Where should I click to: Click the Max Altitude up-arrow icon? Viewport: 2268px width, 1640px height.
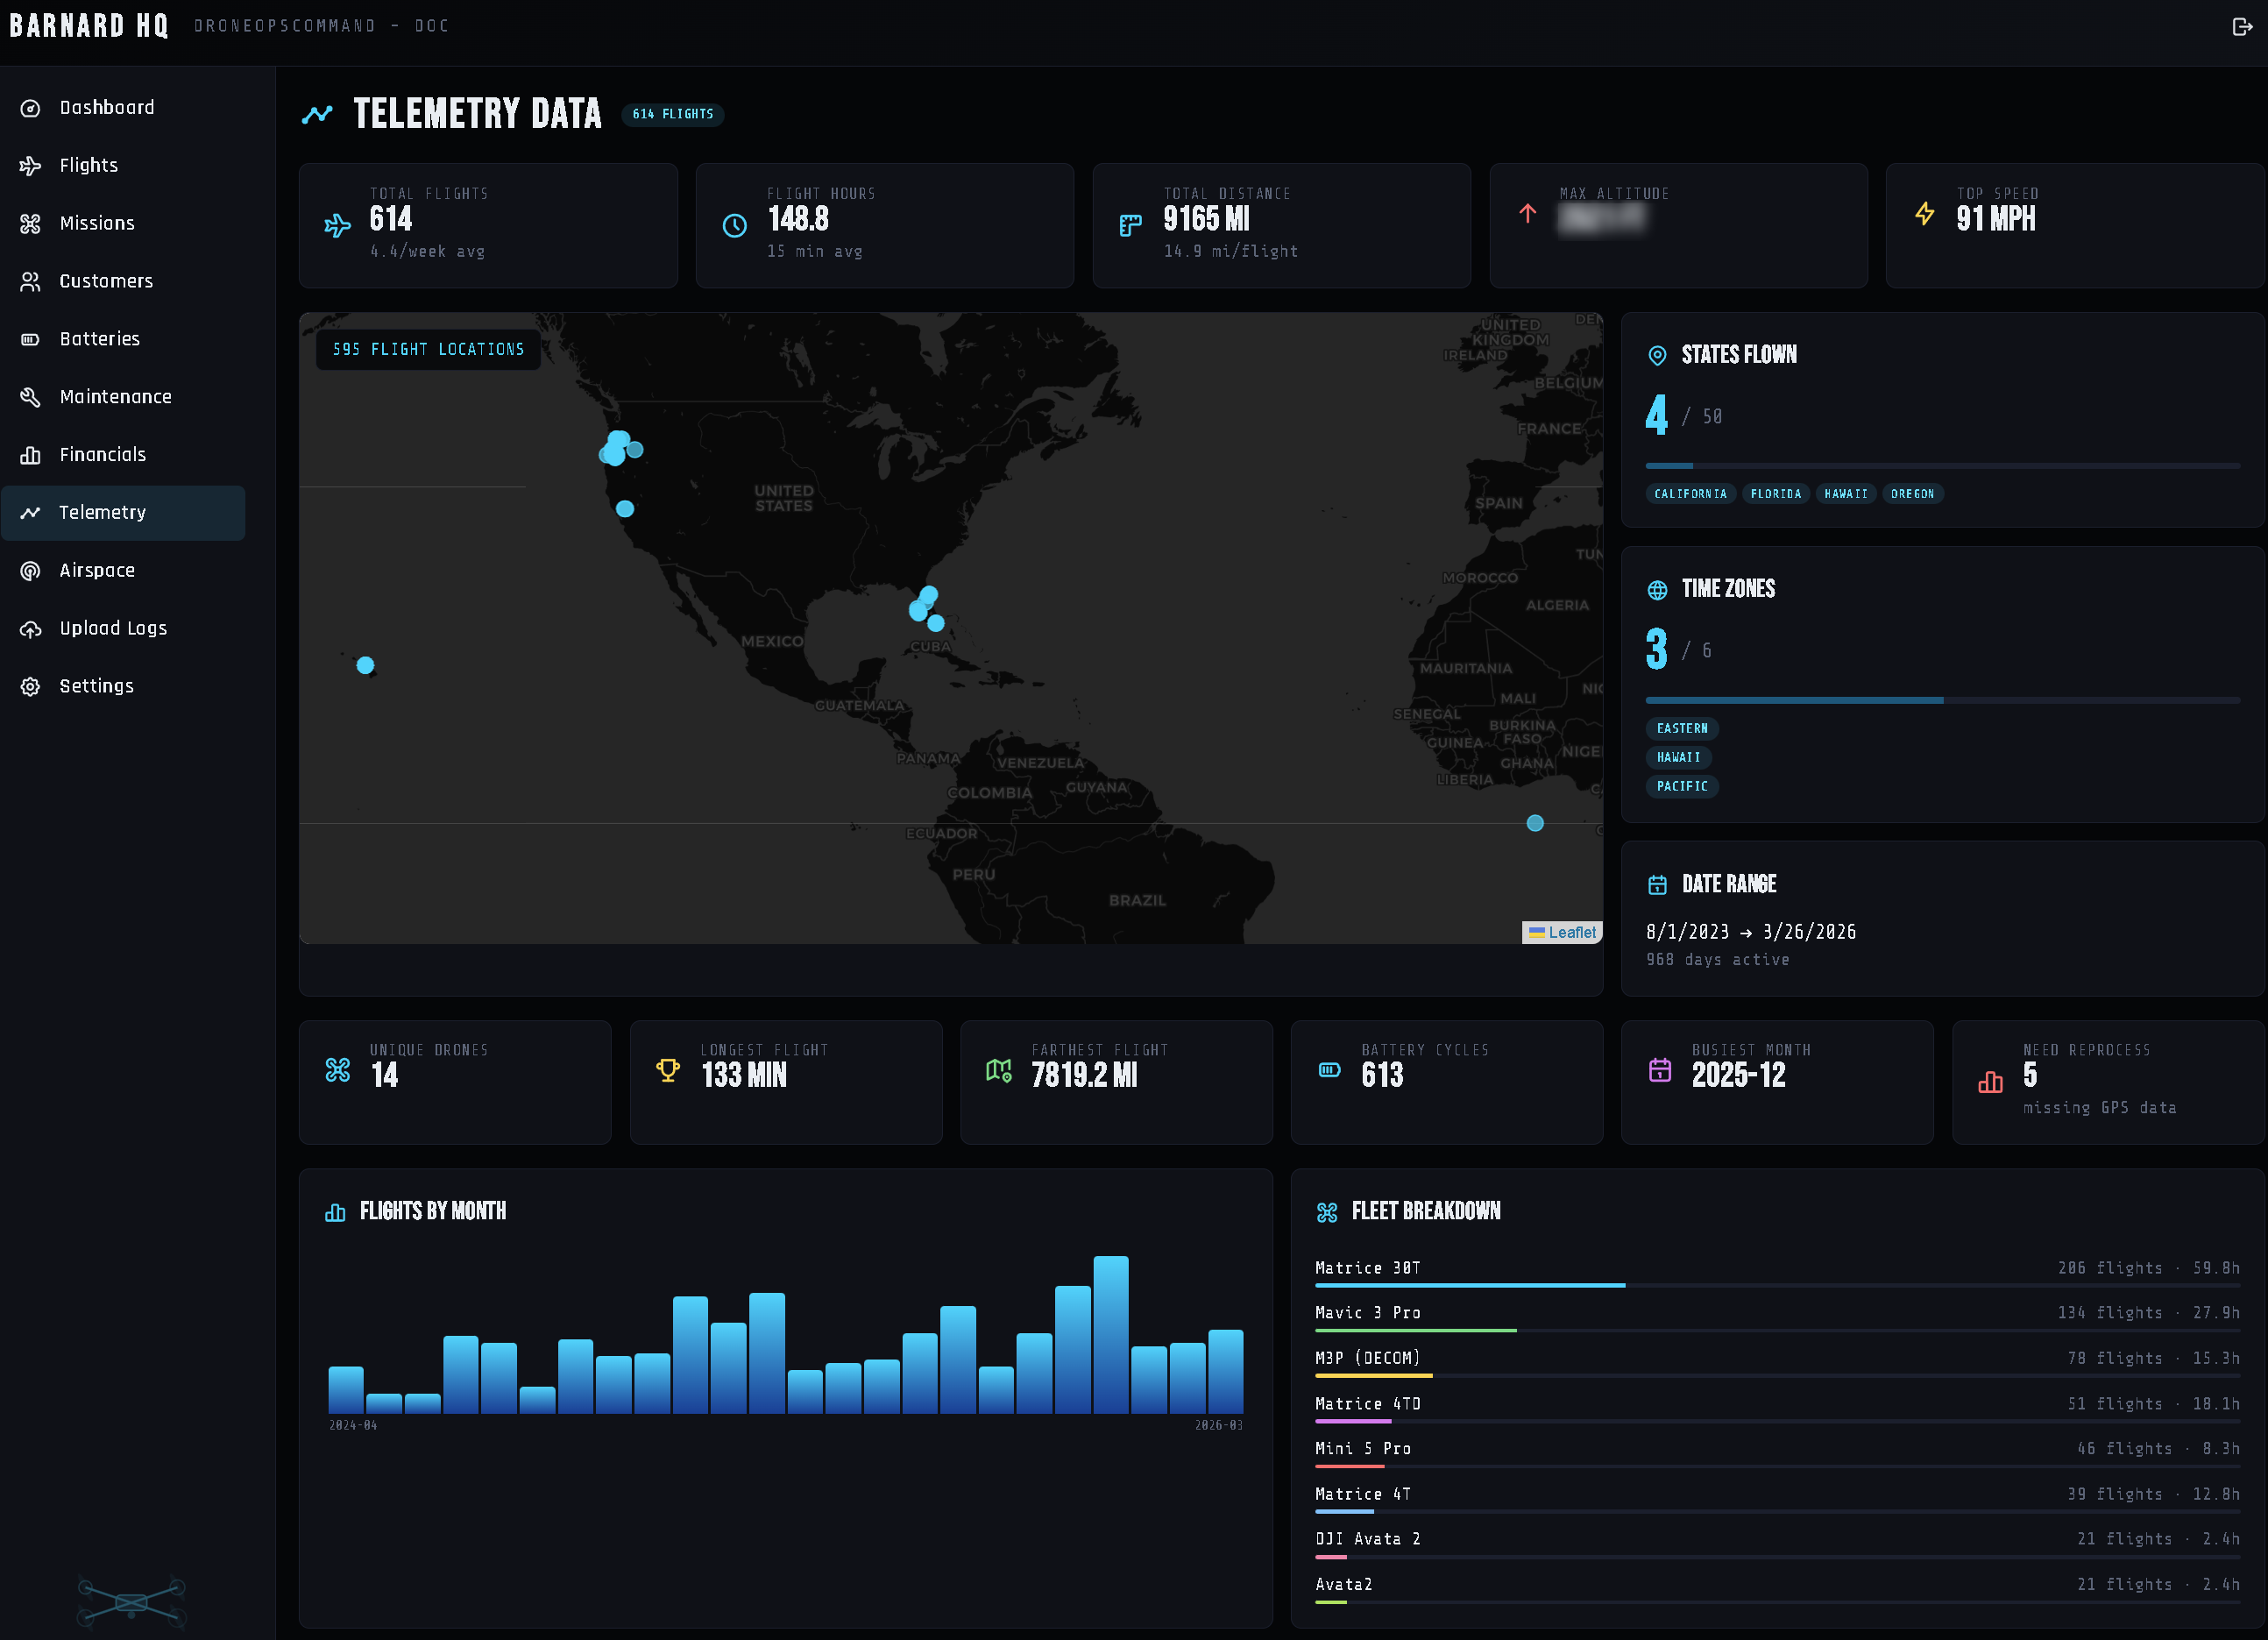pyautogui.click(x=1527, y=213)
